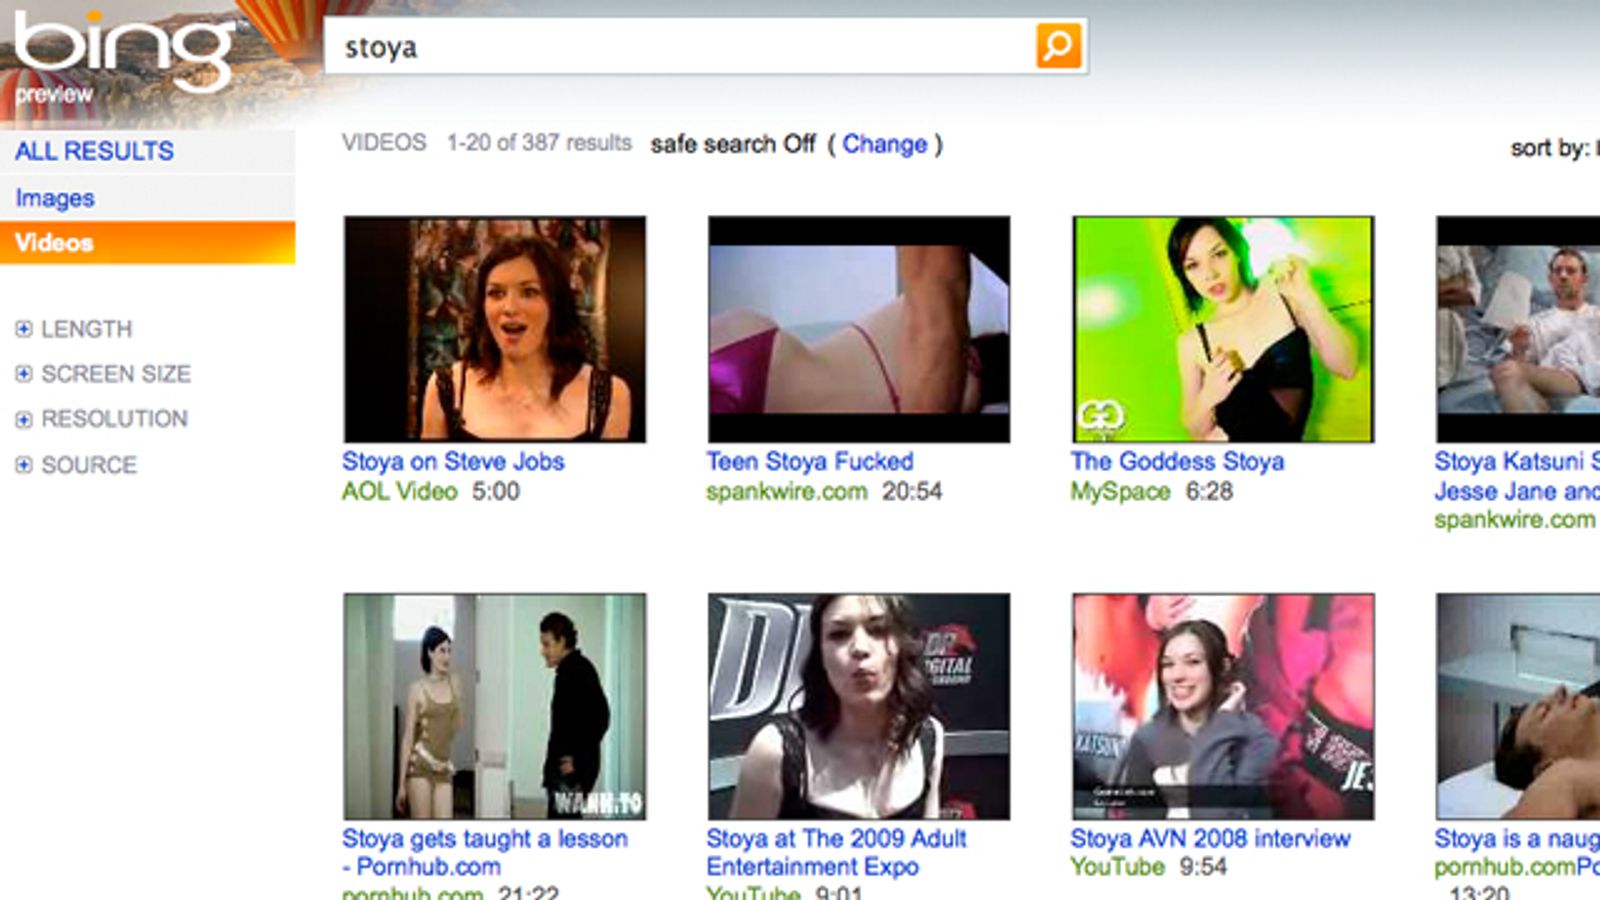Click the orange magnifier search button

1058,45
